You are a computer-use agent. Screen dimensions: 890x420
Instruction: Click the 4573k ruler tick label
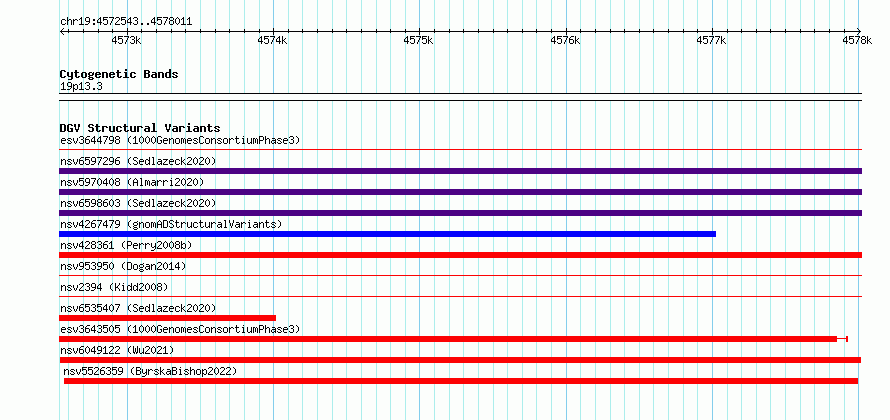126,40
